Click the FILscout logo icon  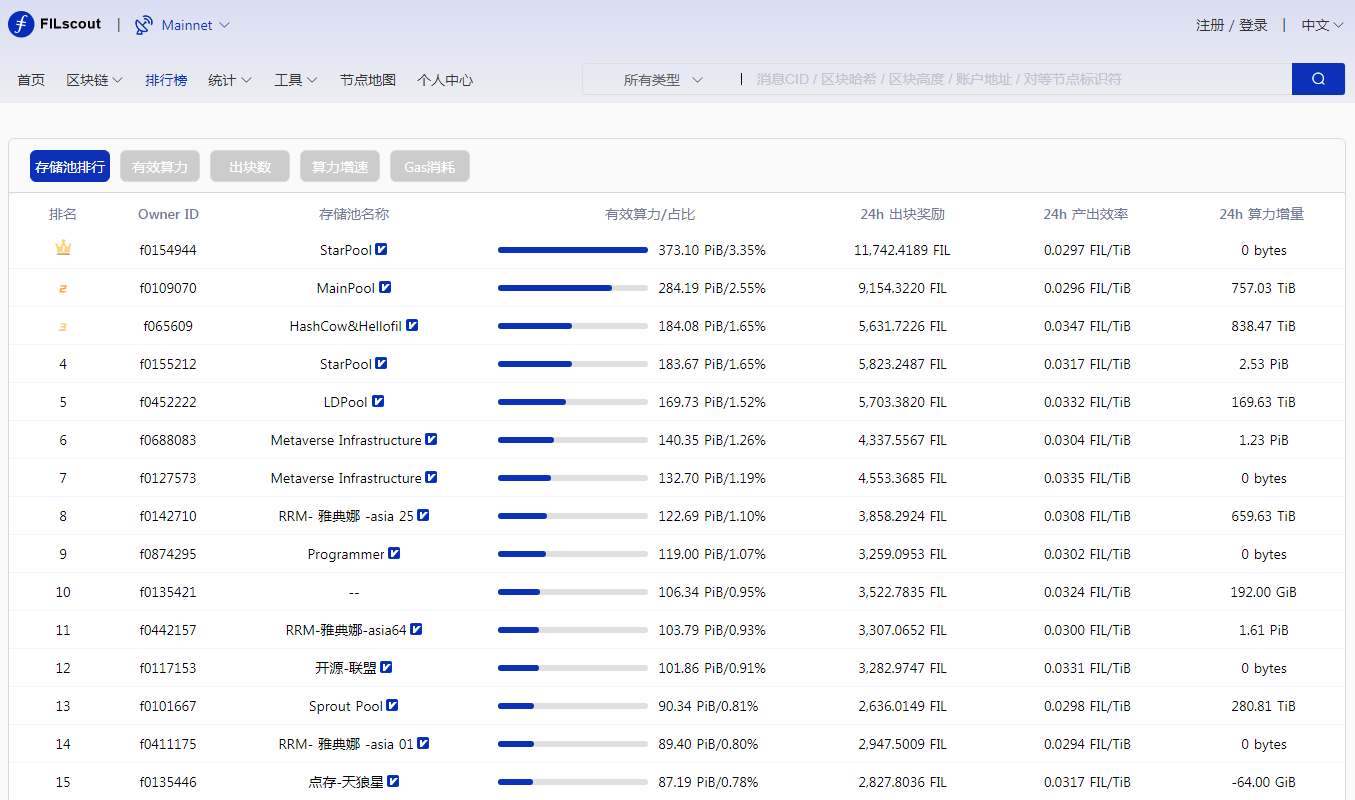(x=21, y=24)
